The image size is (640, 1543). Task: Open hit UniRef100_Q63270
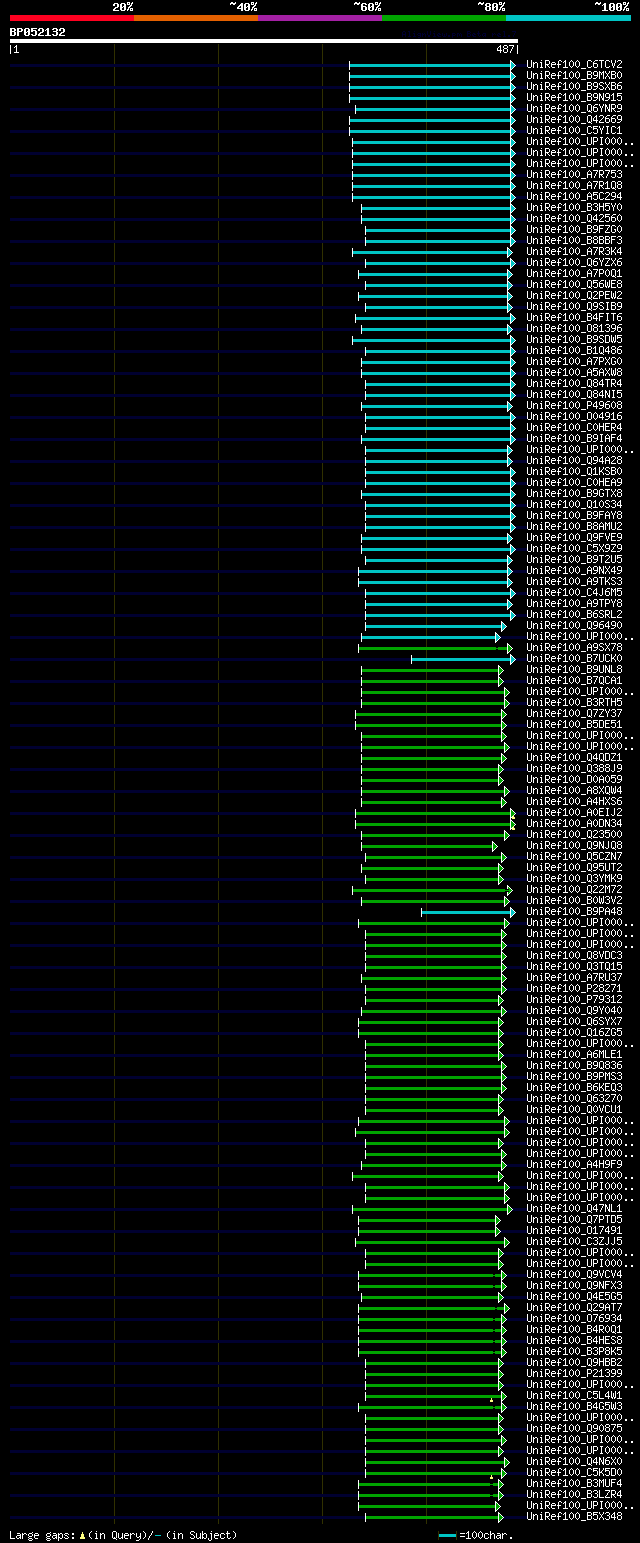tap(574, 1098)
